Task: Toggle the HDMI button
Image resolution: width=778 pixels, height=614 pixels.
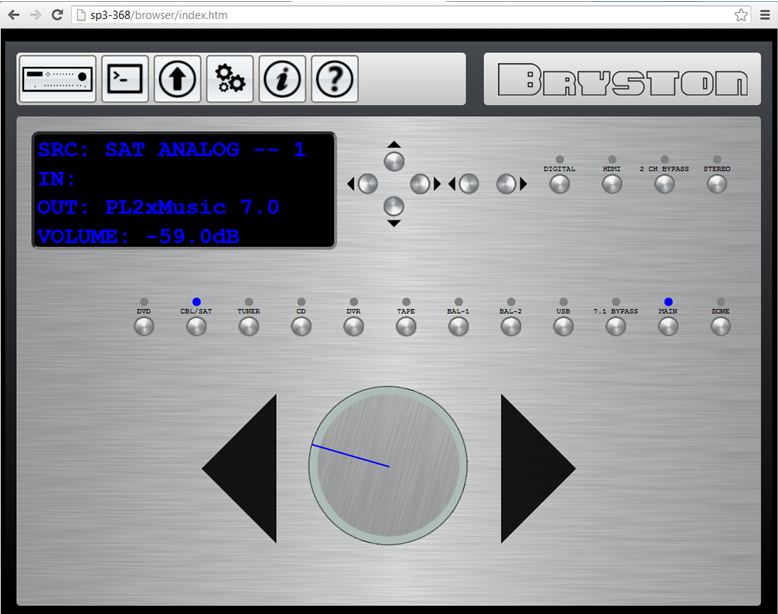Action: [612, 184]
